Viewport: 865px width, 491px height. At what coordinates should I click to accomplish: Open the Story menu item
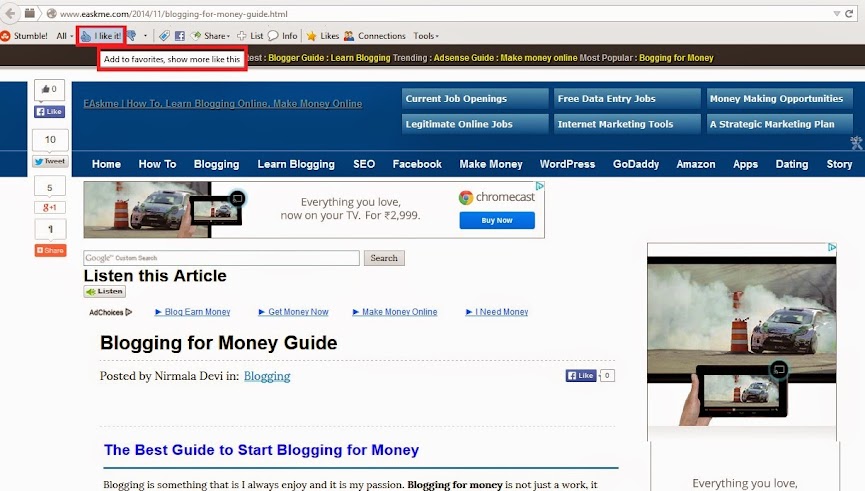839,164
